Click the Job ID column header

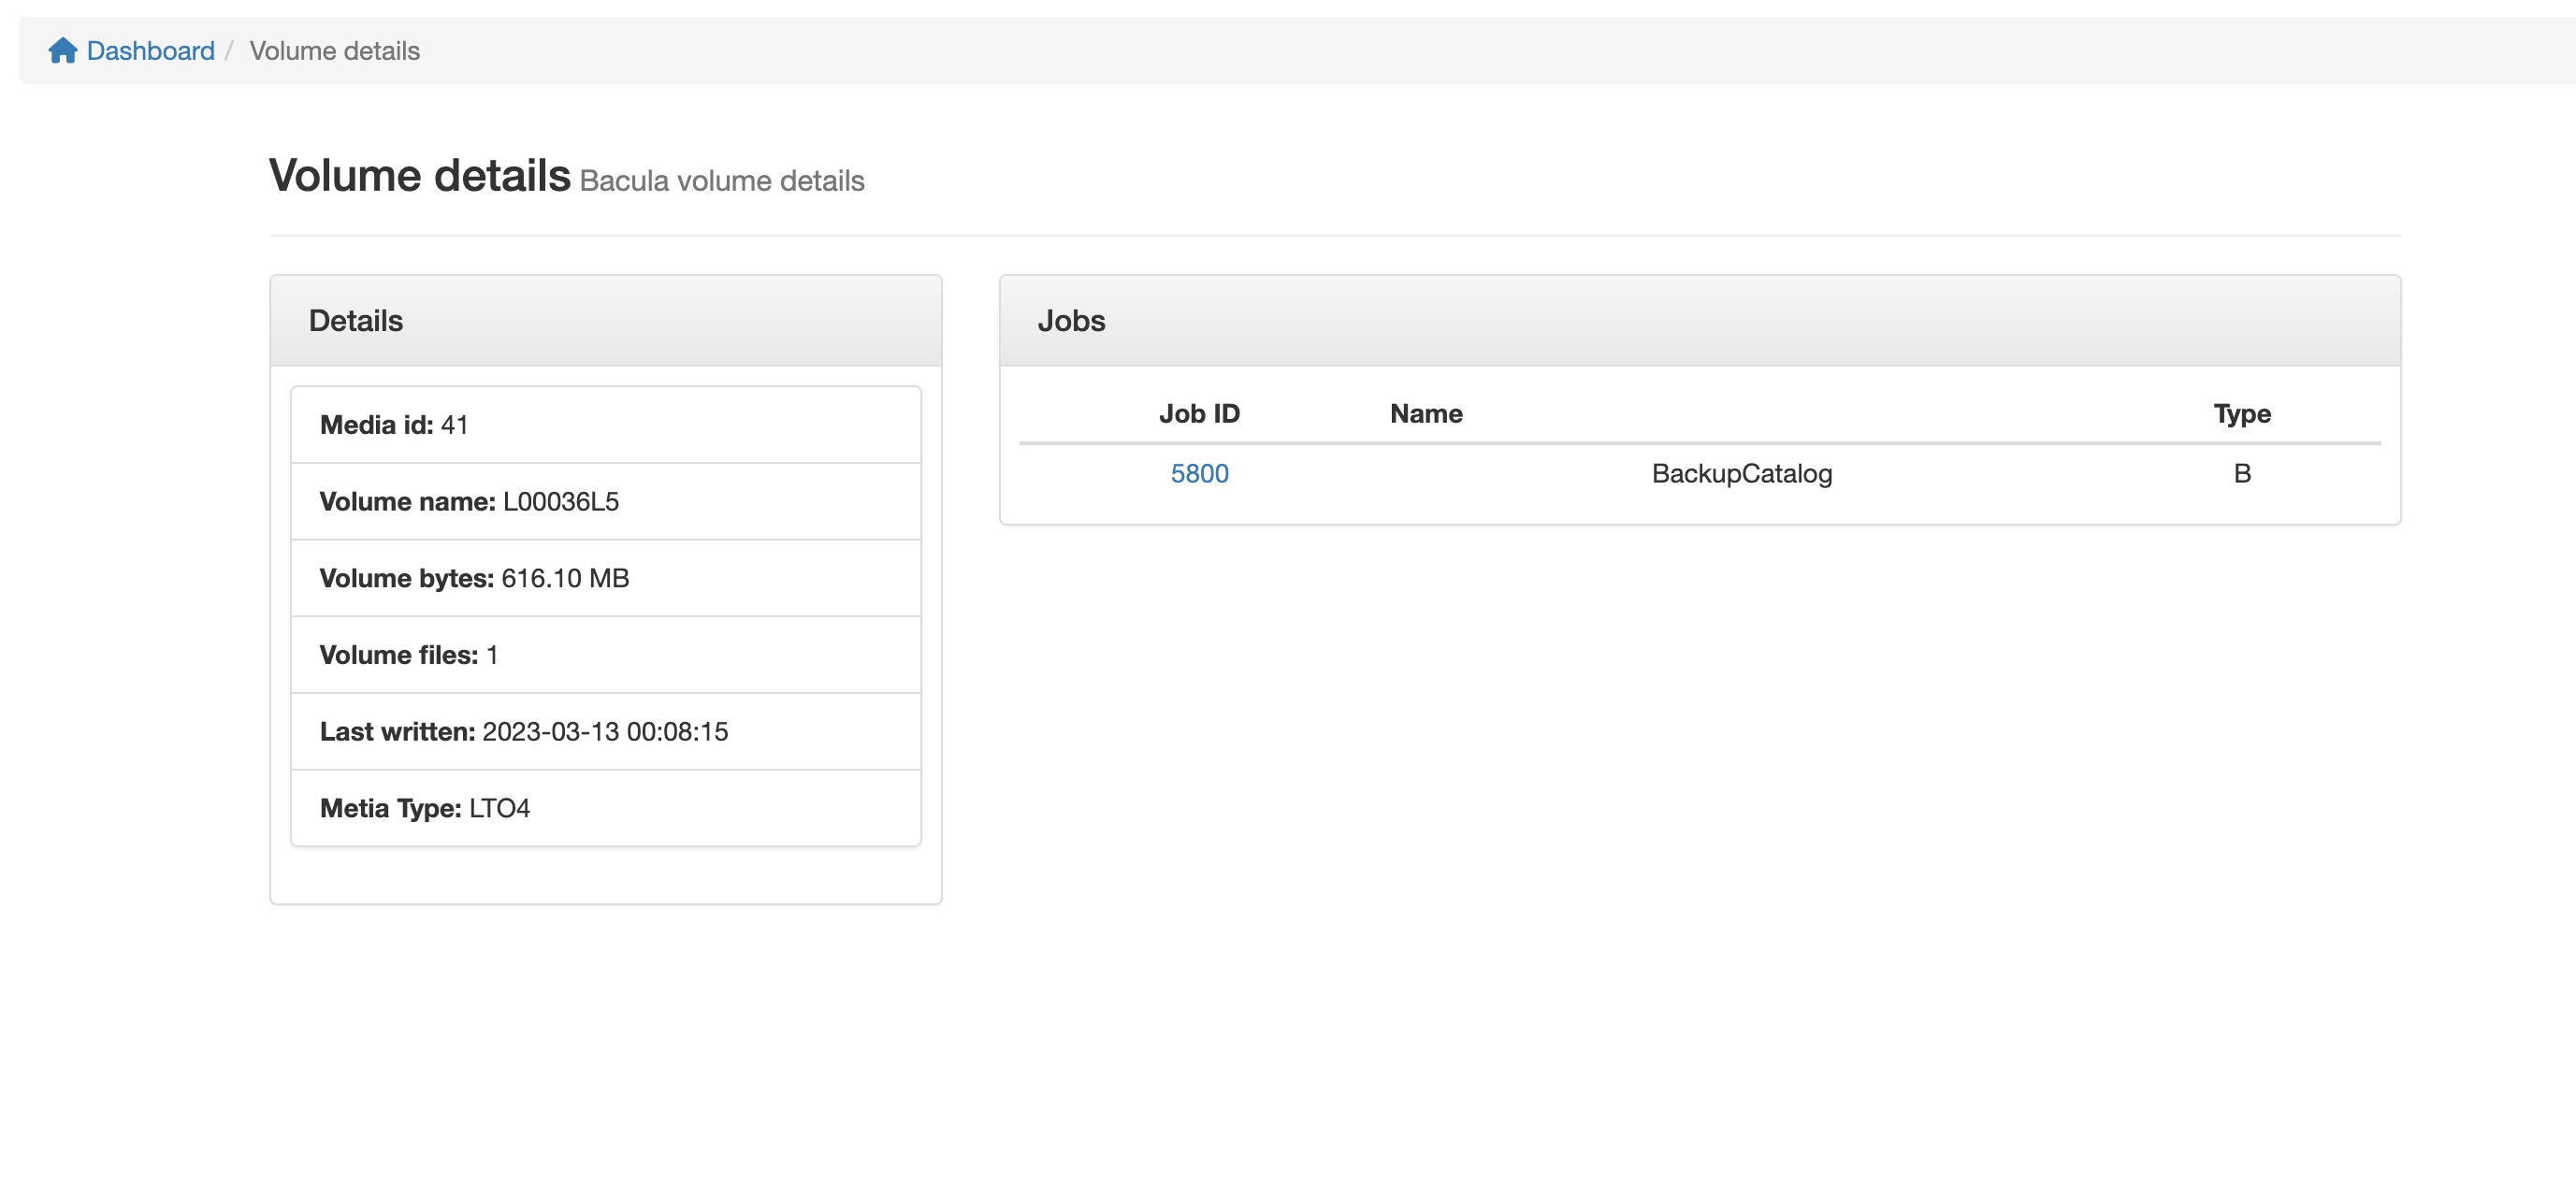(x=1198, y=414)
